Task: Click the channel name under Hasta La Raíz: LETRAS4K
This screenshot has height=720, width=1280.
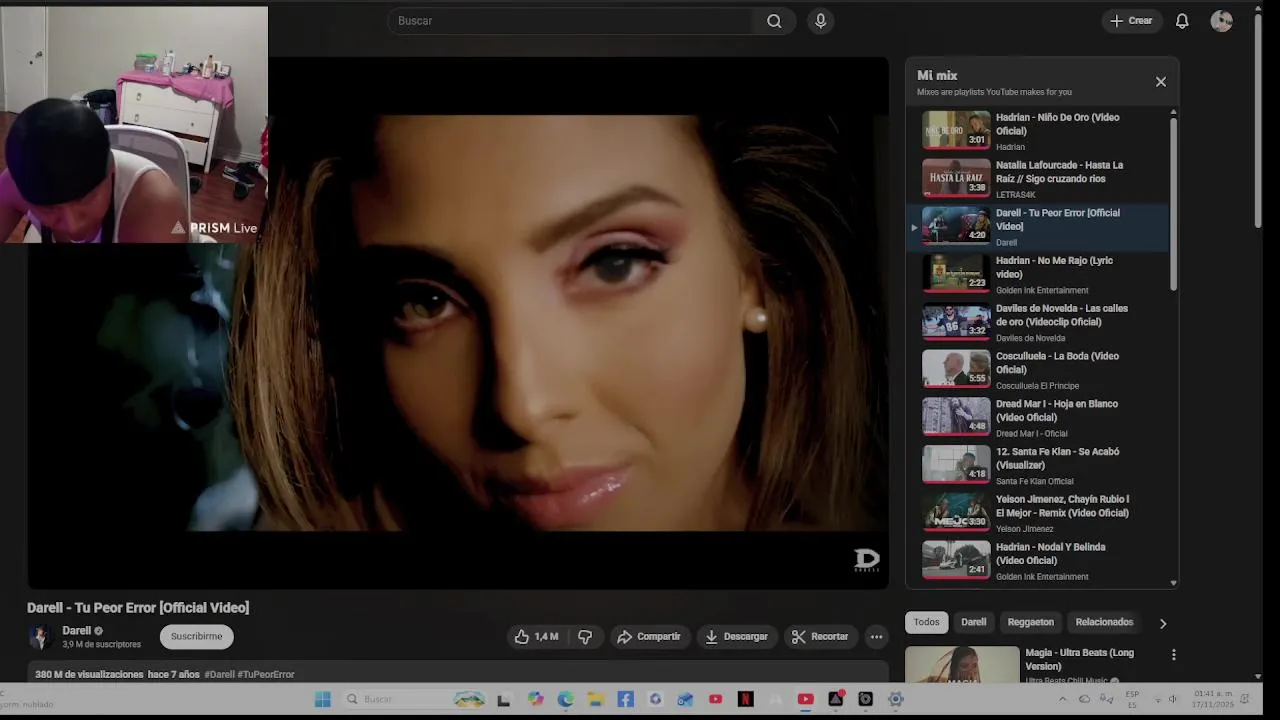Action: [1015, 195]
